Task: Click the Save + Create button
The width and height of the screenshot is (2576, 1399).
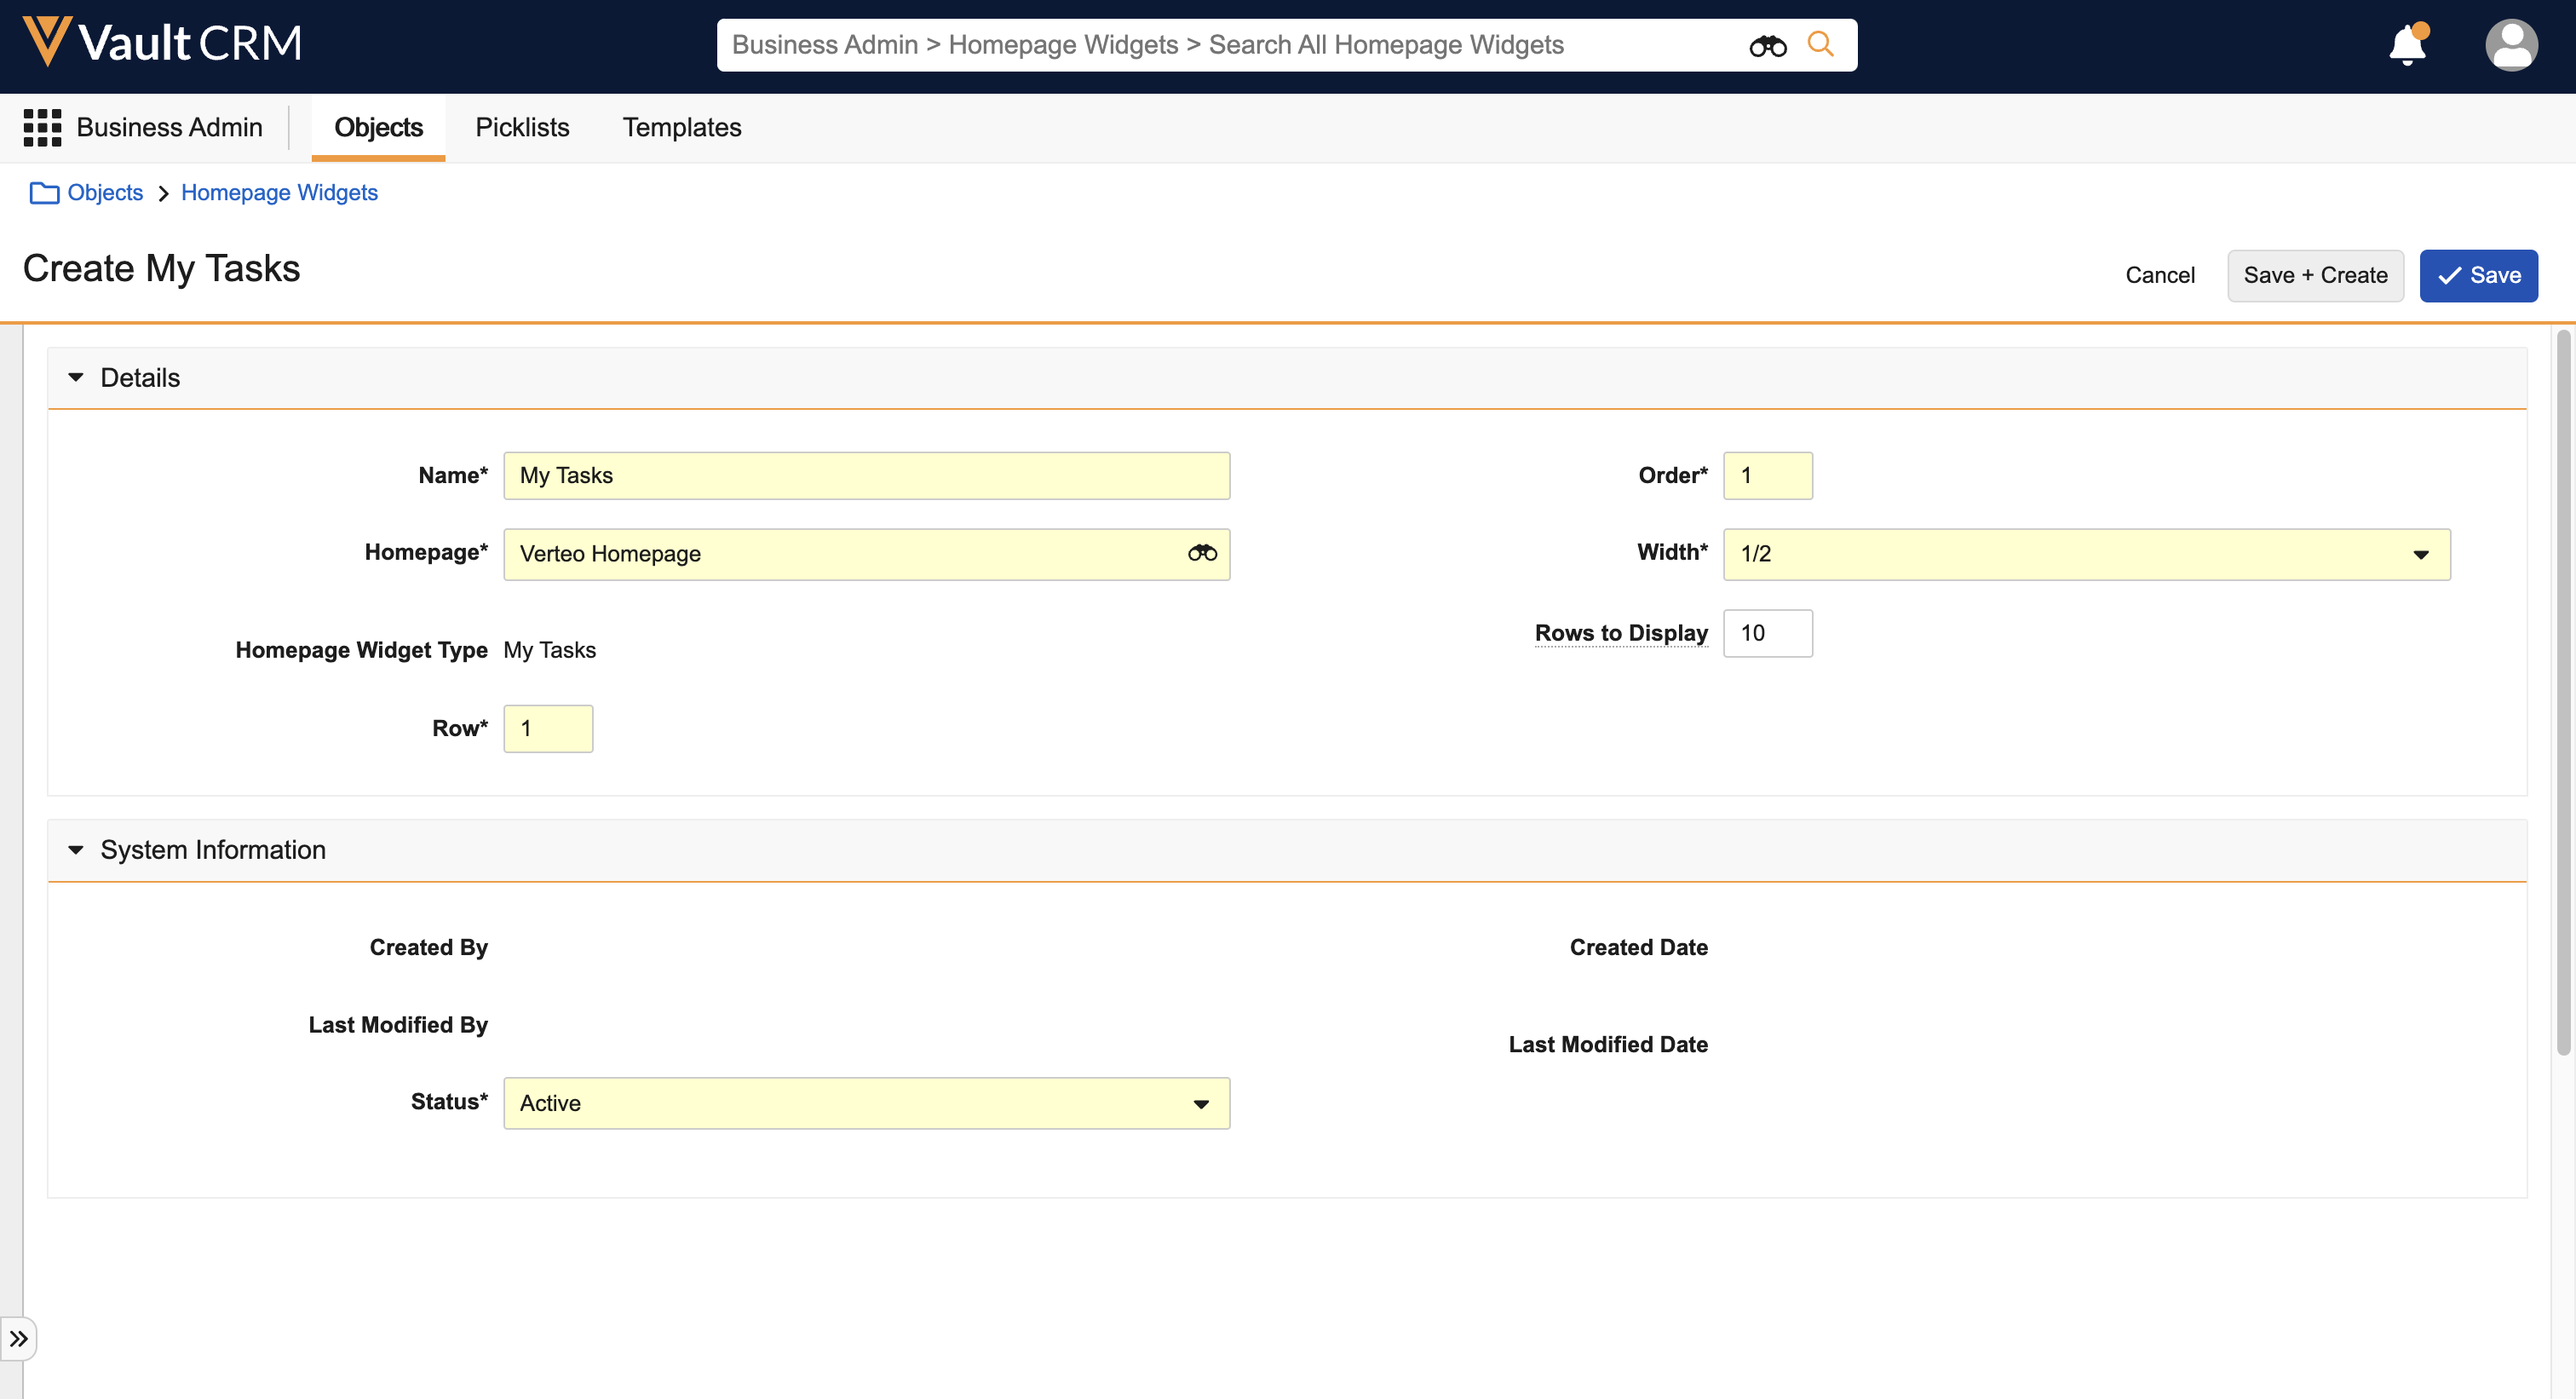Action: click(2315, 276)
